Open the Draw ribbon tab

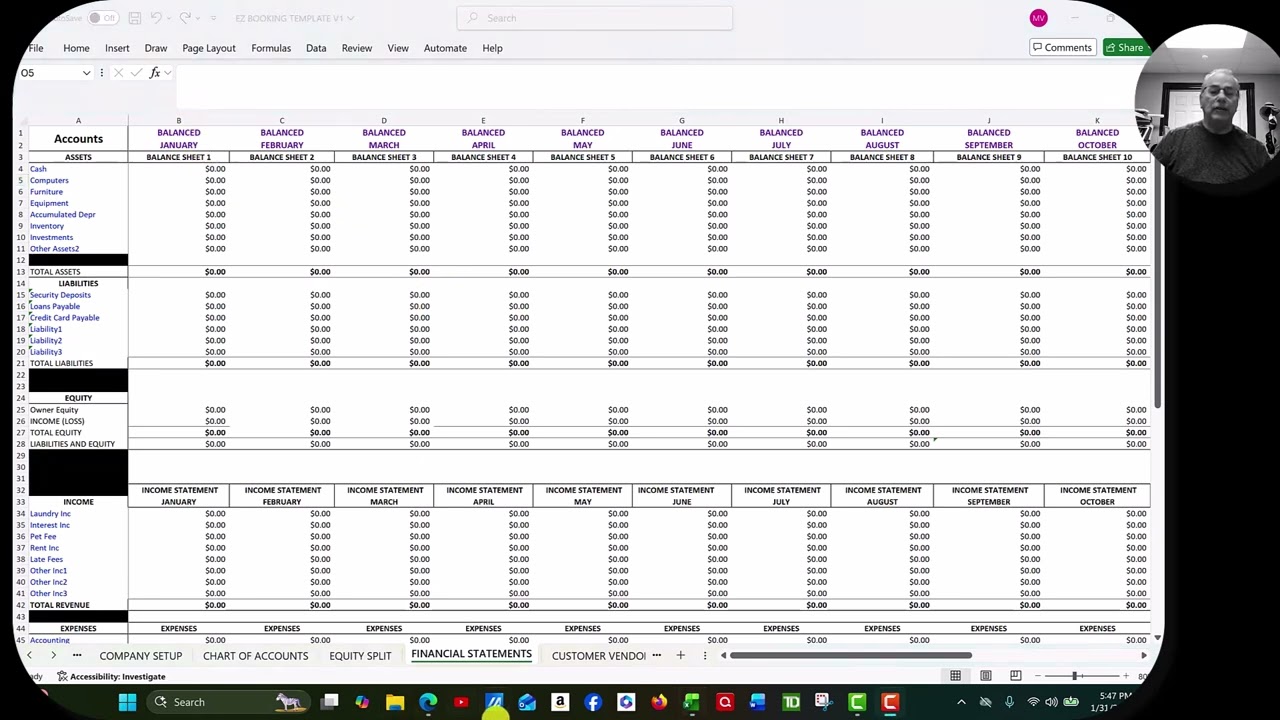point(156,48)
